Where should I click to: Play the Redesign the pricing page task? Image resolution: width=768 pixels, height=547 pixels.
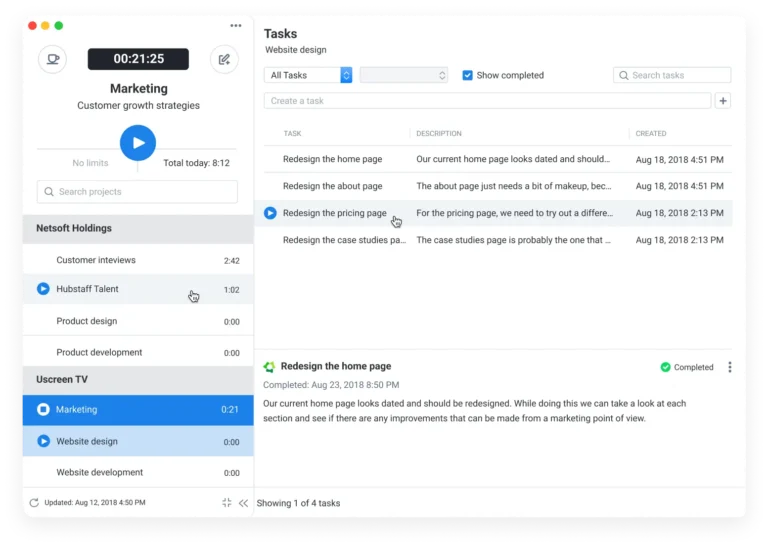(x=270, y=213)
